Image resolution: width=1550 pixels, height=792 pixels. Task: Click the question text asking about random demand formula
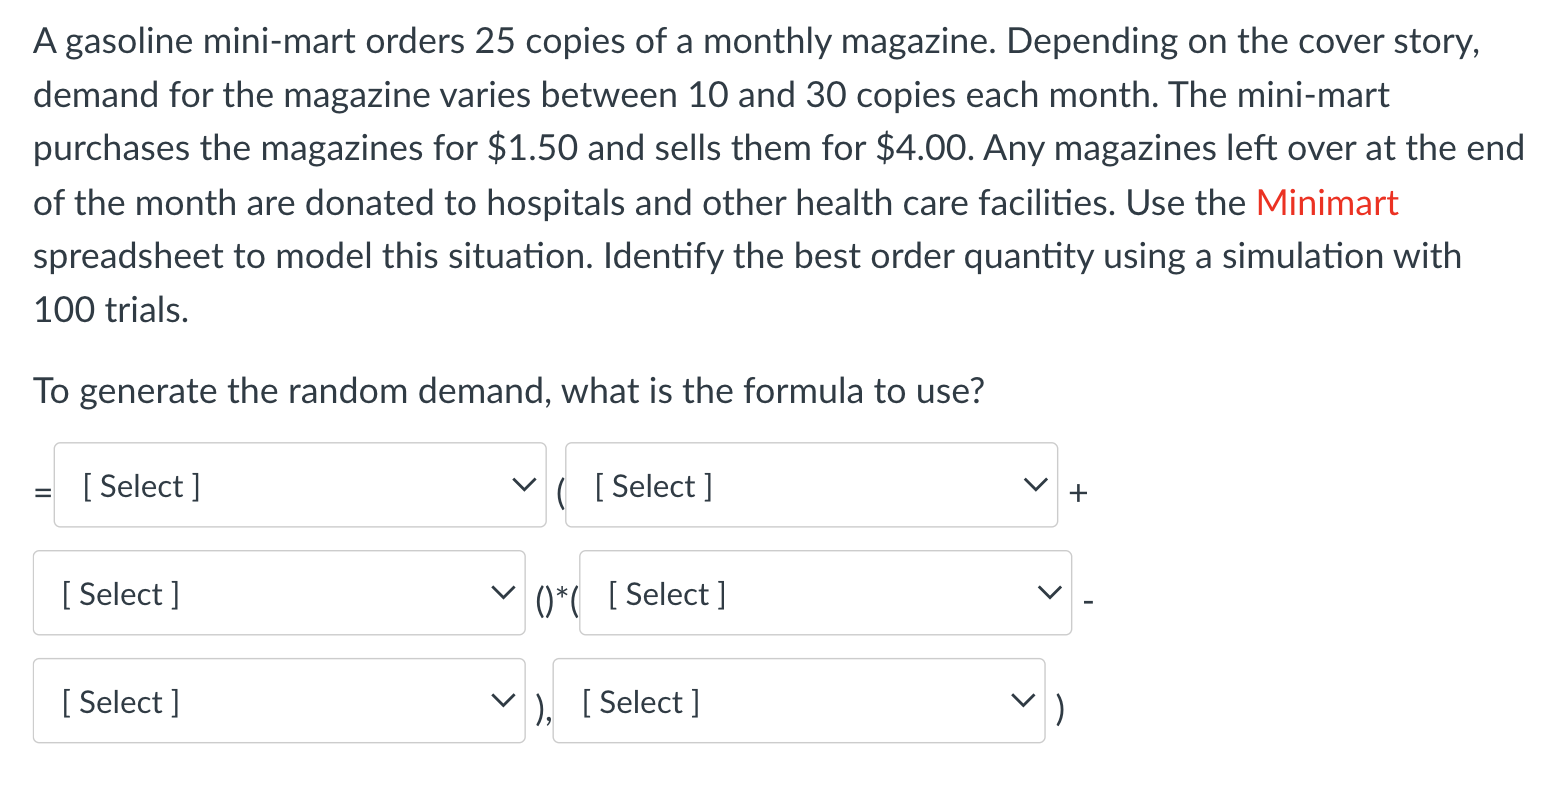pos(508,390)
